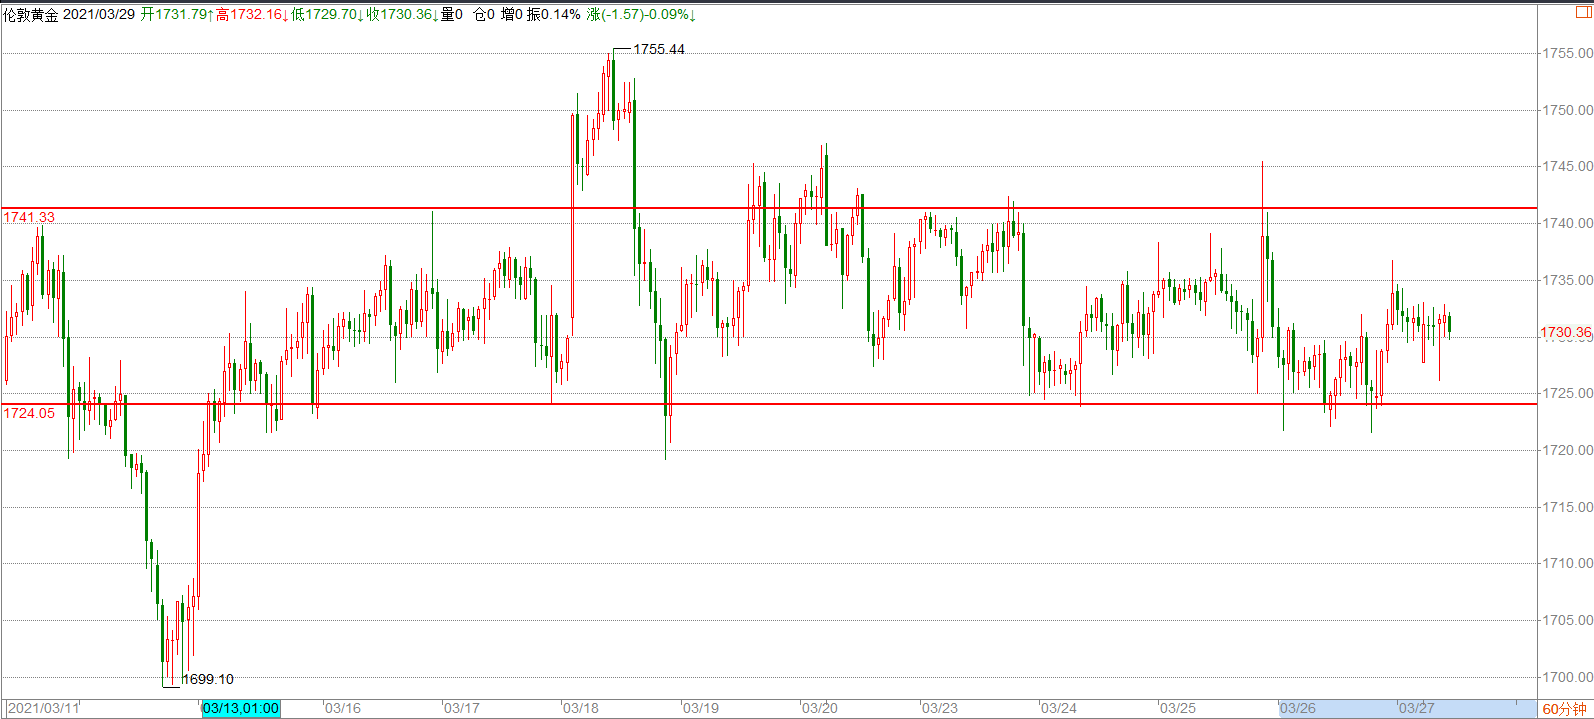Viewport: 1594px width, 719px height.
Task: Click the 60分钟 period selector
Action: pyautogui.click(x=1564, y=709)
